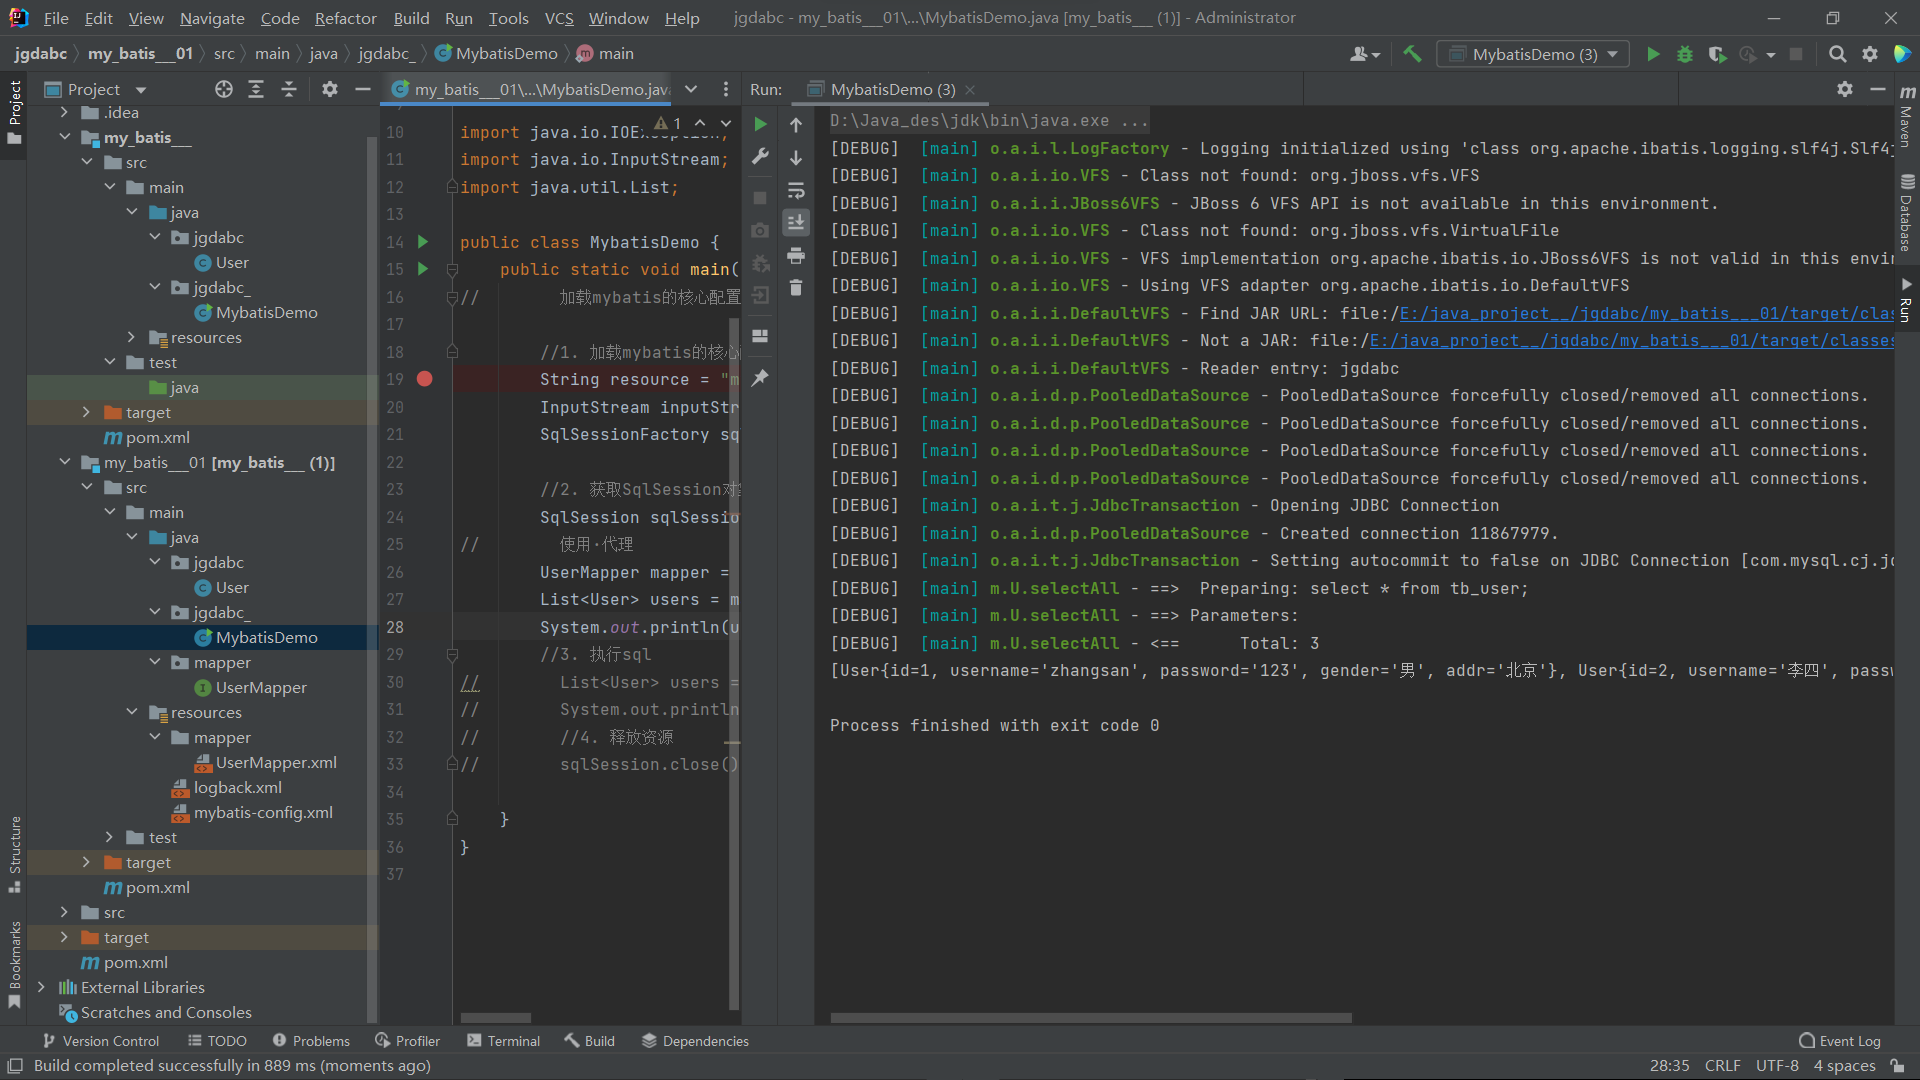Screen dimensions: 1920x1080
Task: Click Search Everywhere magnifier icon
Action: pyautogui.click(x=1837, y=54)
